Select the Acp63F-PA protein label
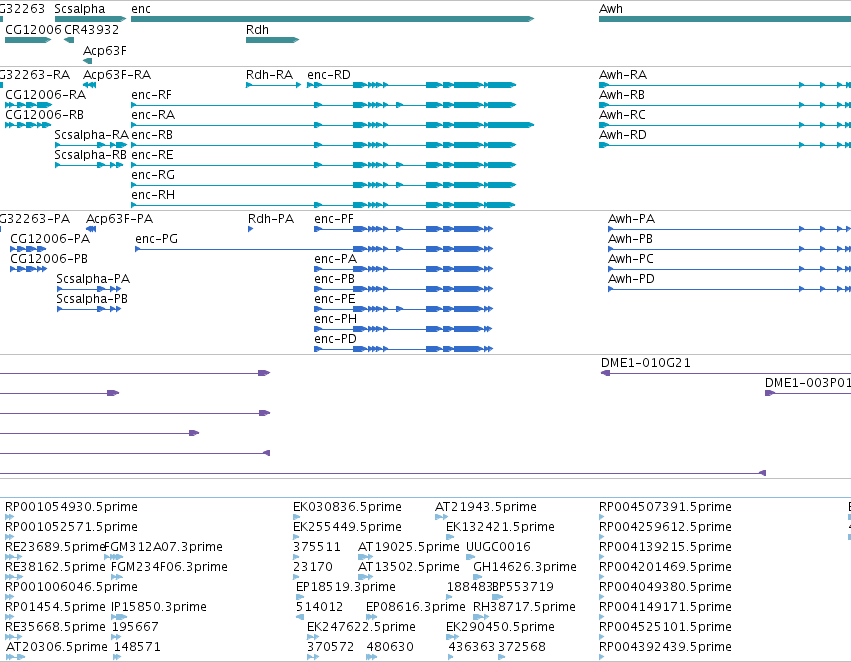851x662 pixels. [119, 219]
